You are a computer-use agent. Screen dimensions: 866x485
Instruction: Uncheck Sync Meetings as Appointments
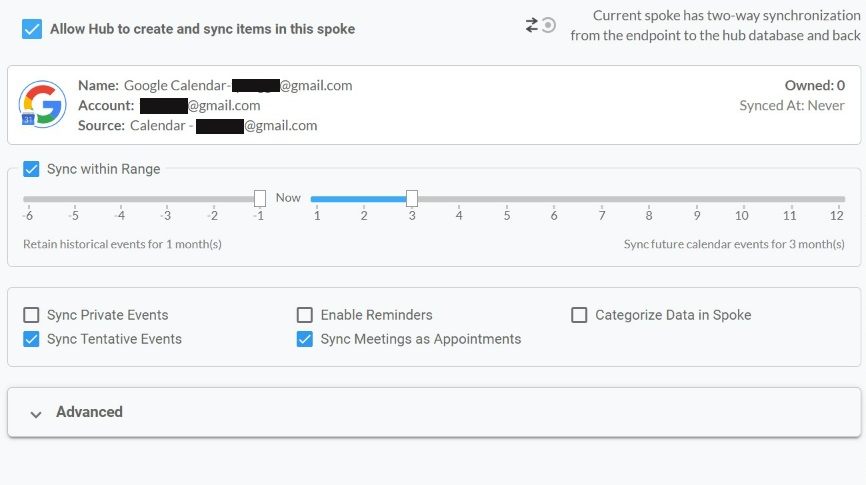point(305,339)
